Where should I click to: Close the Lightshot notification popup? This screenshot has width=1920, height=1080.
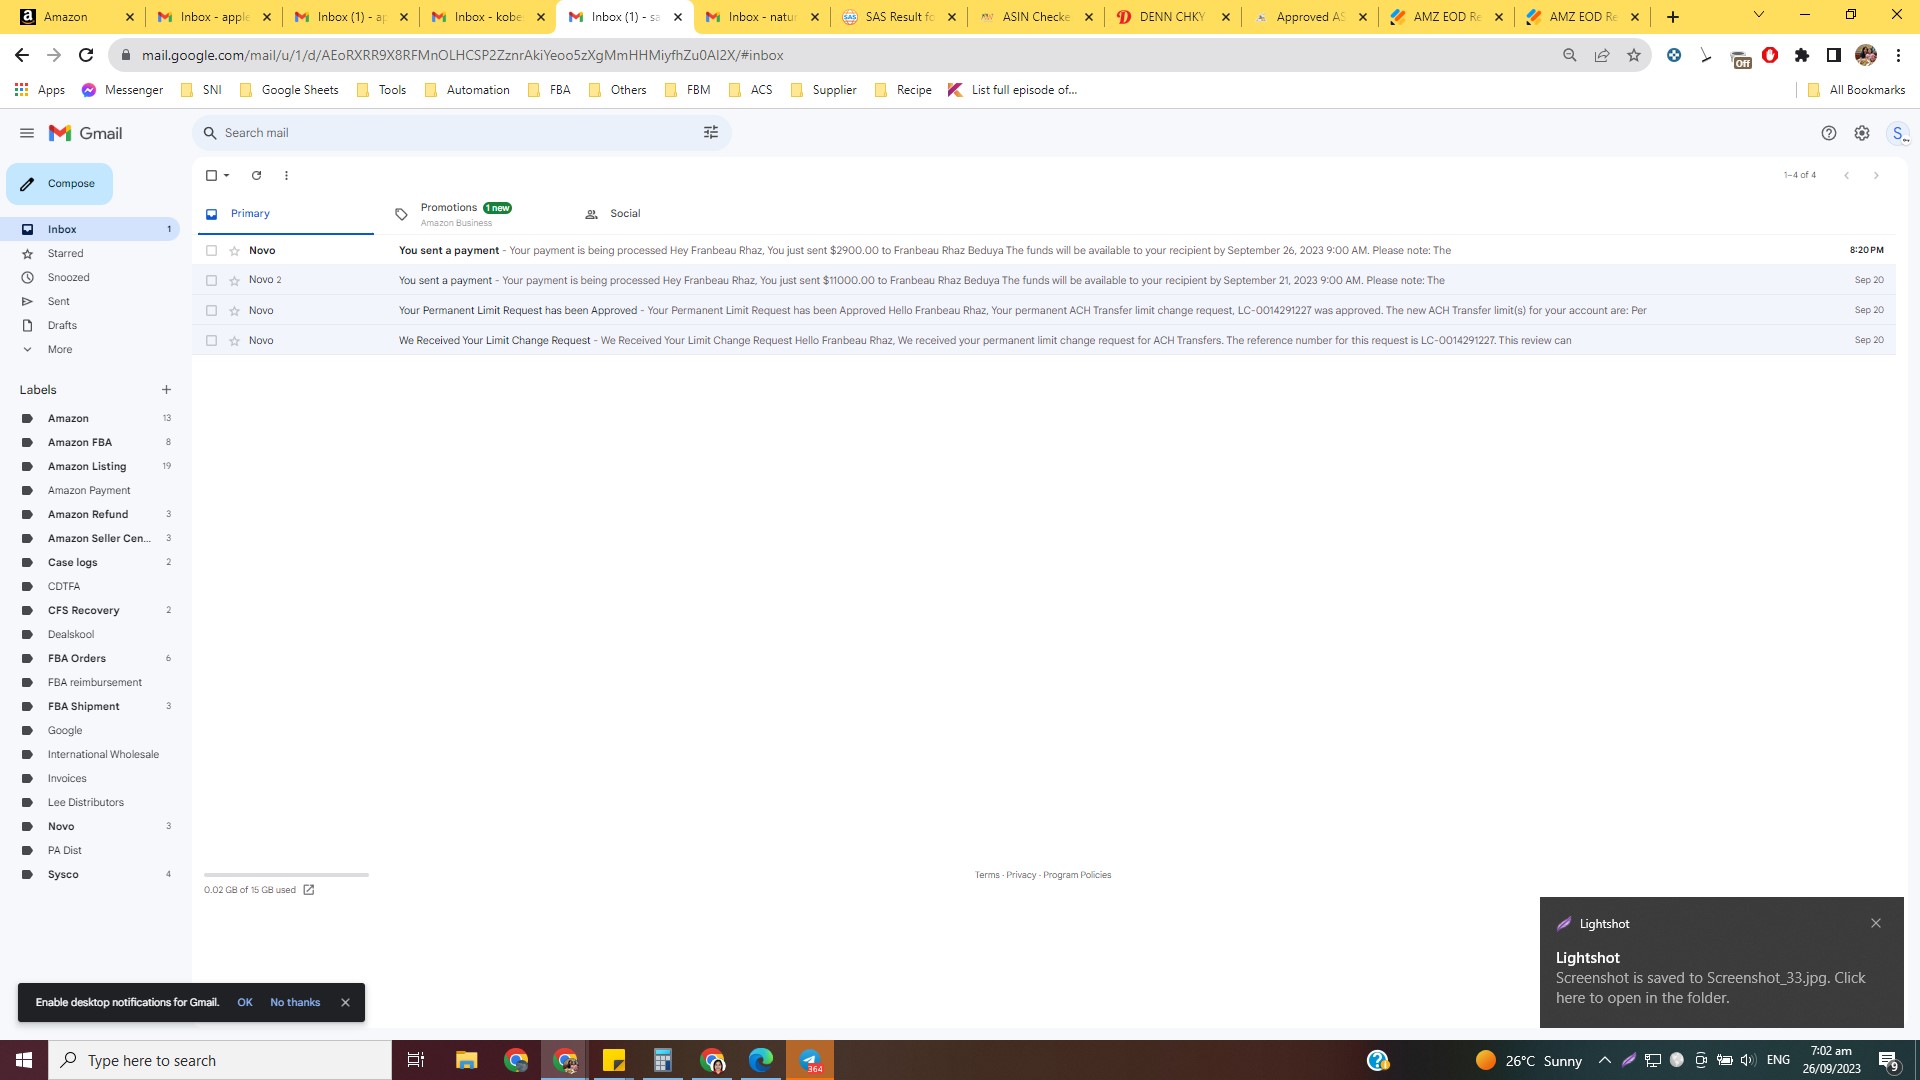pos(1876,923)
